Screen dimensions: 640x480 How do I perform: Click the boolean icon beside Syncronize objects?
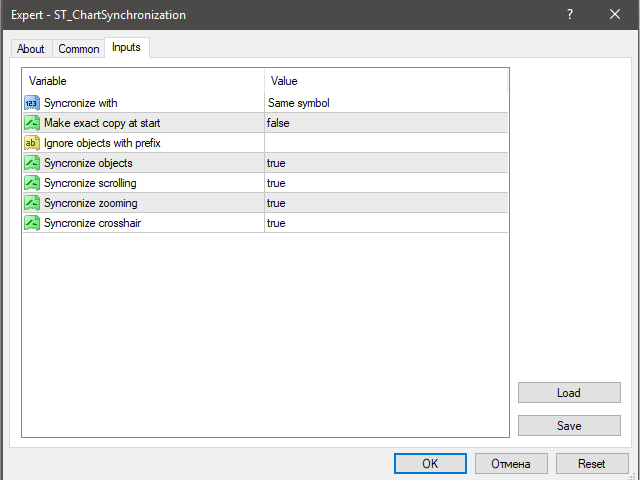[31, 163]
